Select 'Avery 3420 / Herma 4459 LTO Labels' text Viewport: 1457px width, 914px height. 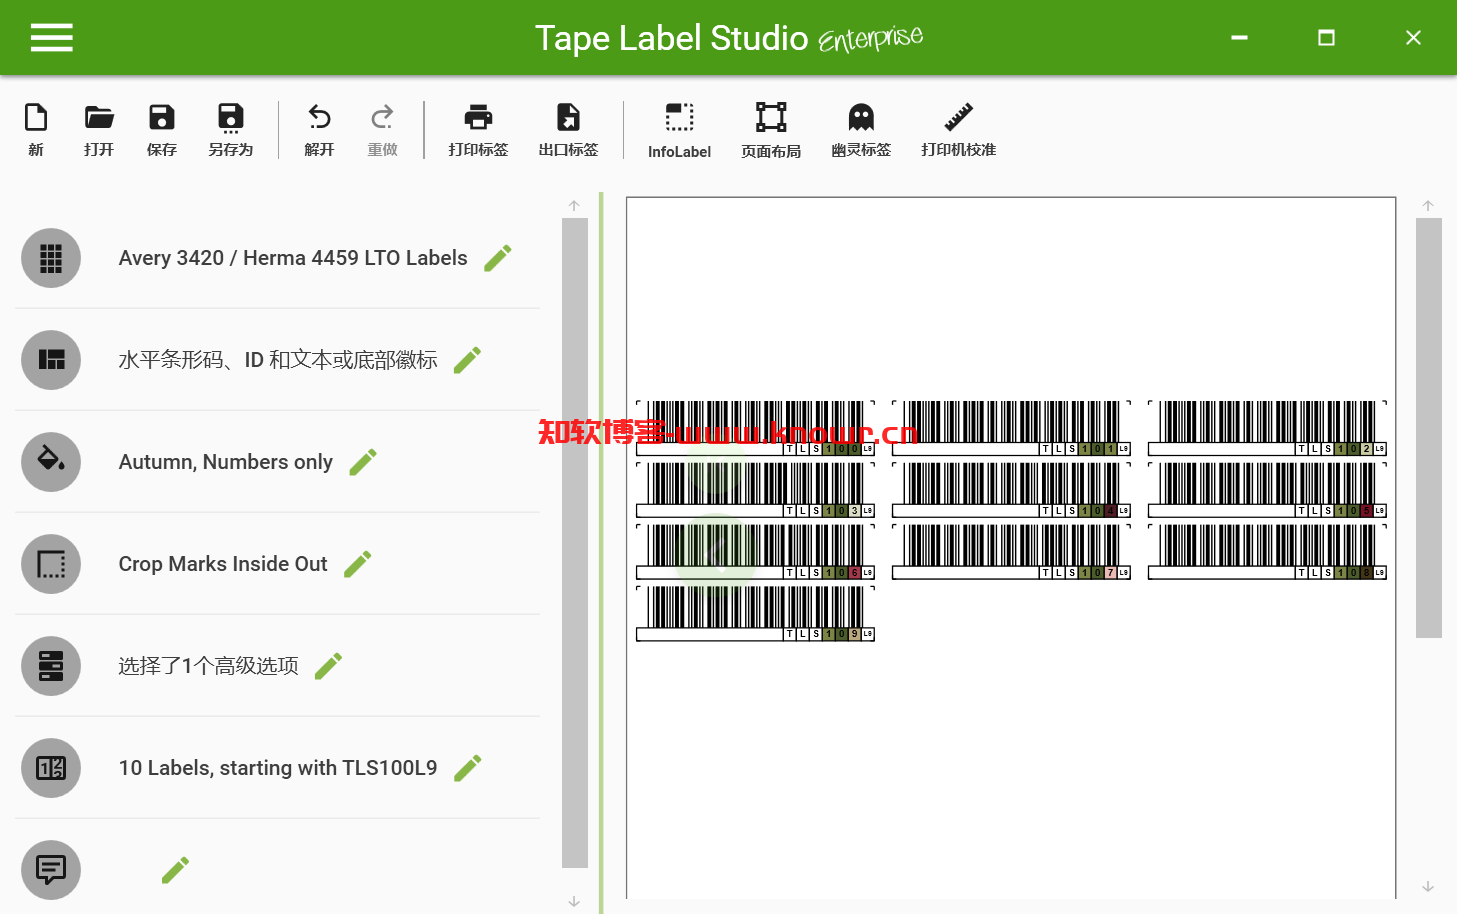coord(293,258)
